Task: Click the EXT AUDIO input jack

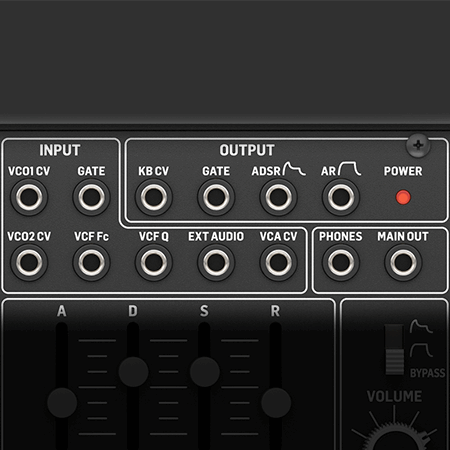Action: [x=216, y=263]
